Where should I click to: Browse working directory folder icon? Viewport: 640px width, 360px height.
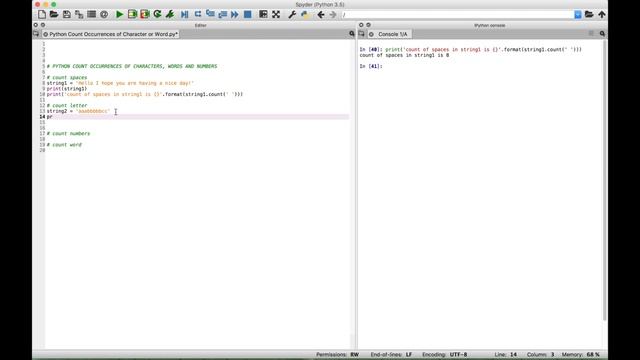coord(589,14)
